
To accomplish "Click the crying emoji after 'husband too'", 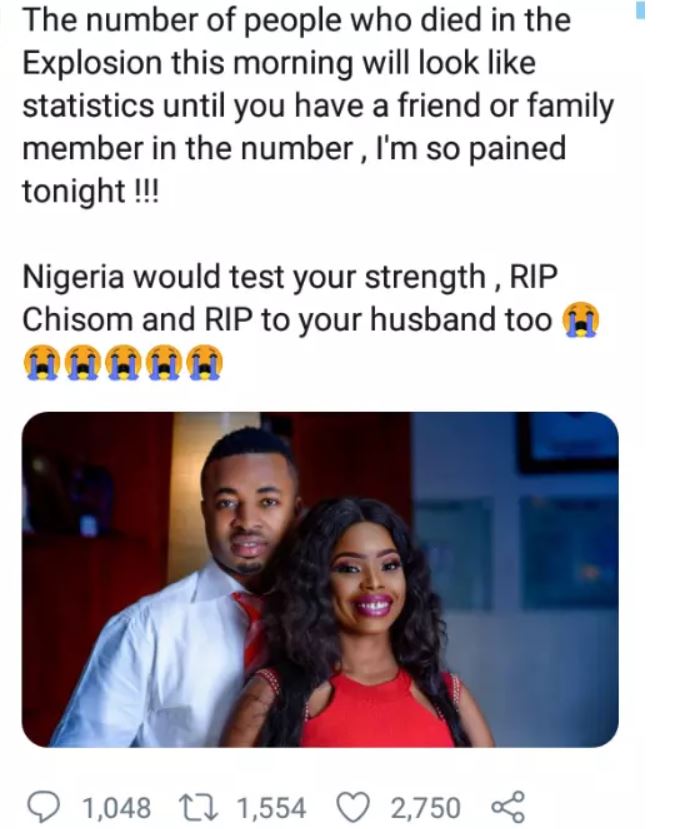I will click(x=581, y=320).
